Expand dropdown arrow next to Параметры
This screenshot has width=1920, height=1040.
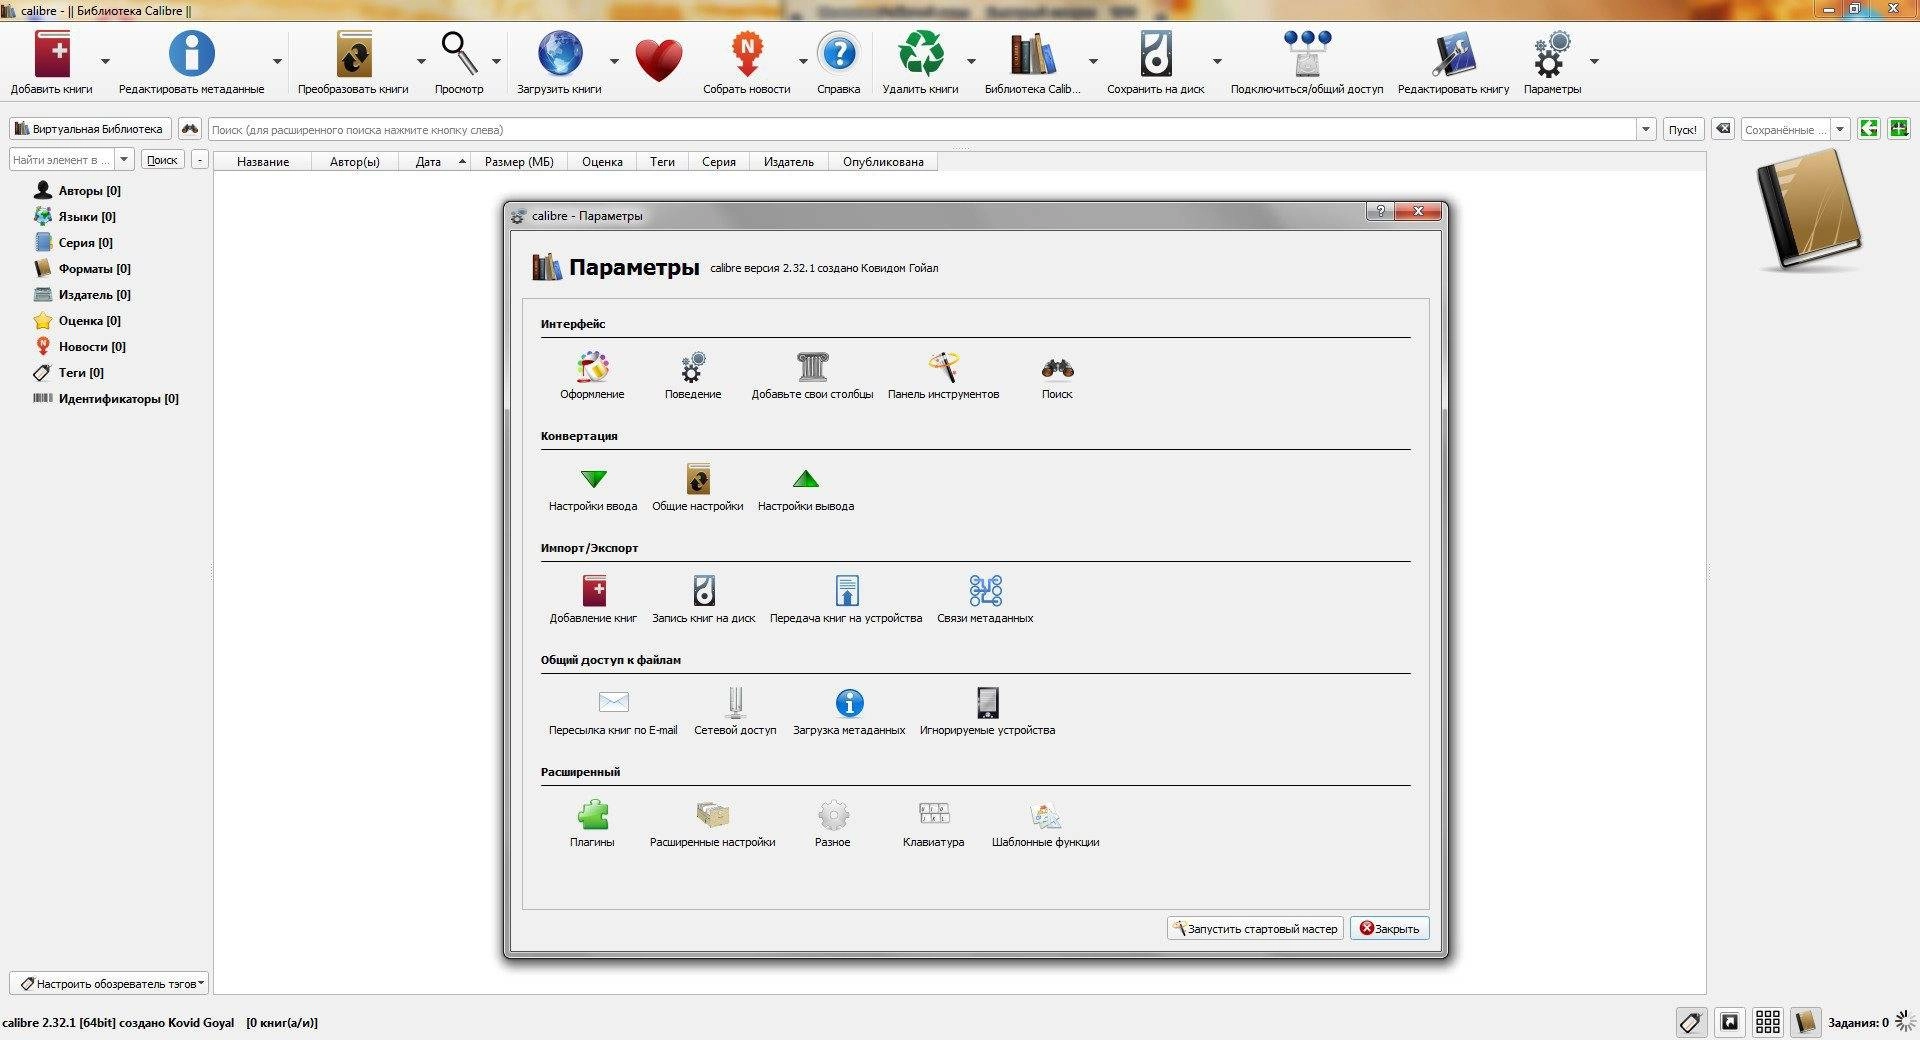click(1594, 62)
